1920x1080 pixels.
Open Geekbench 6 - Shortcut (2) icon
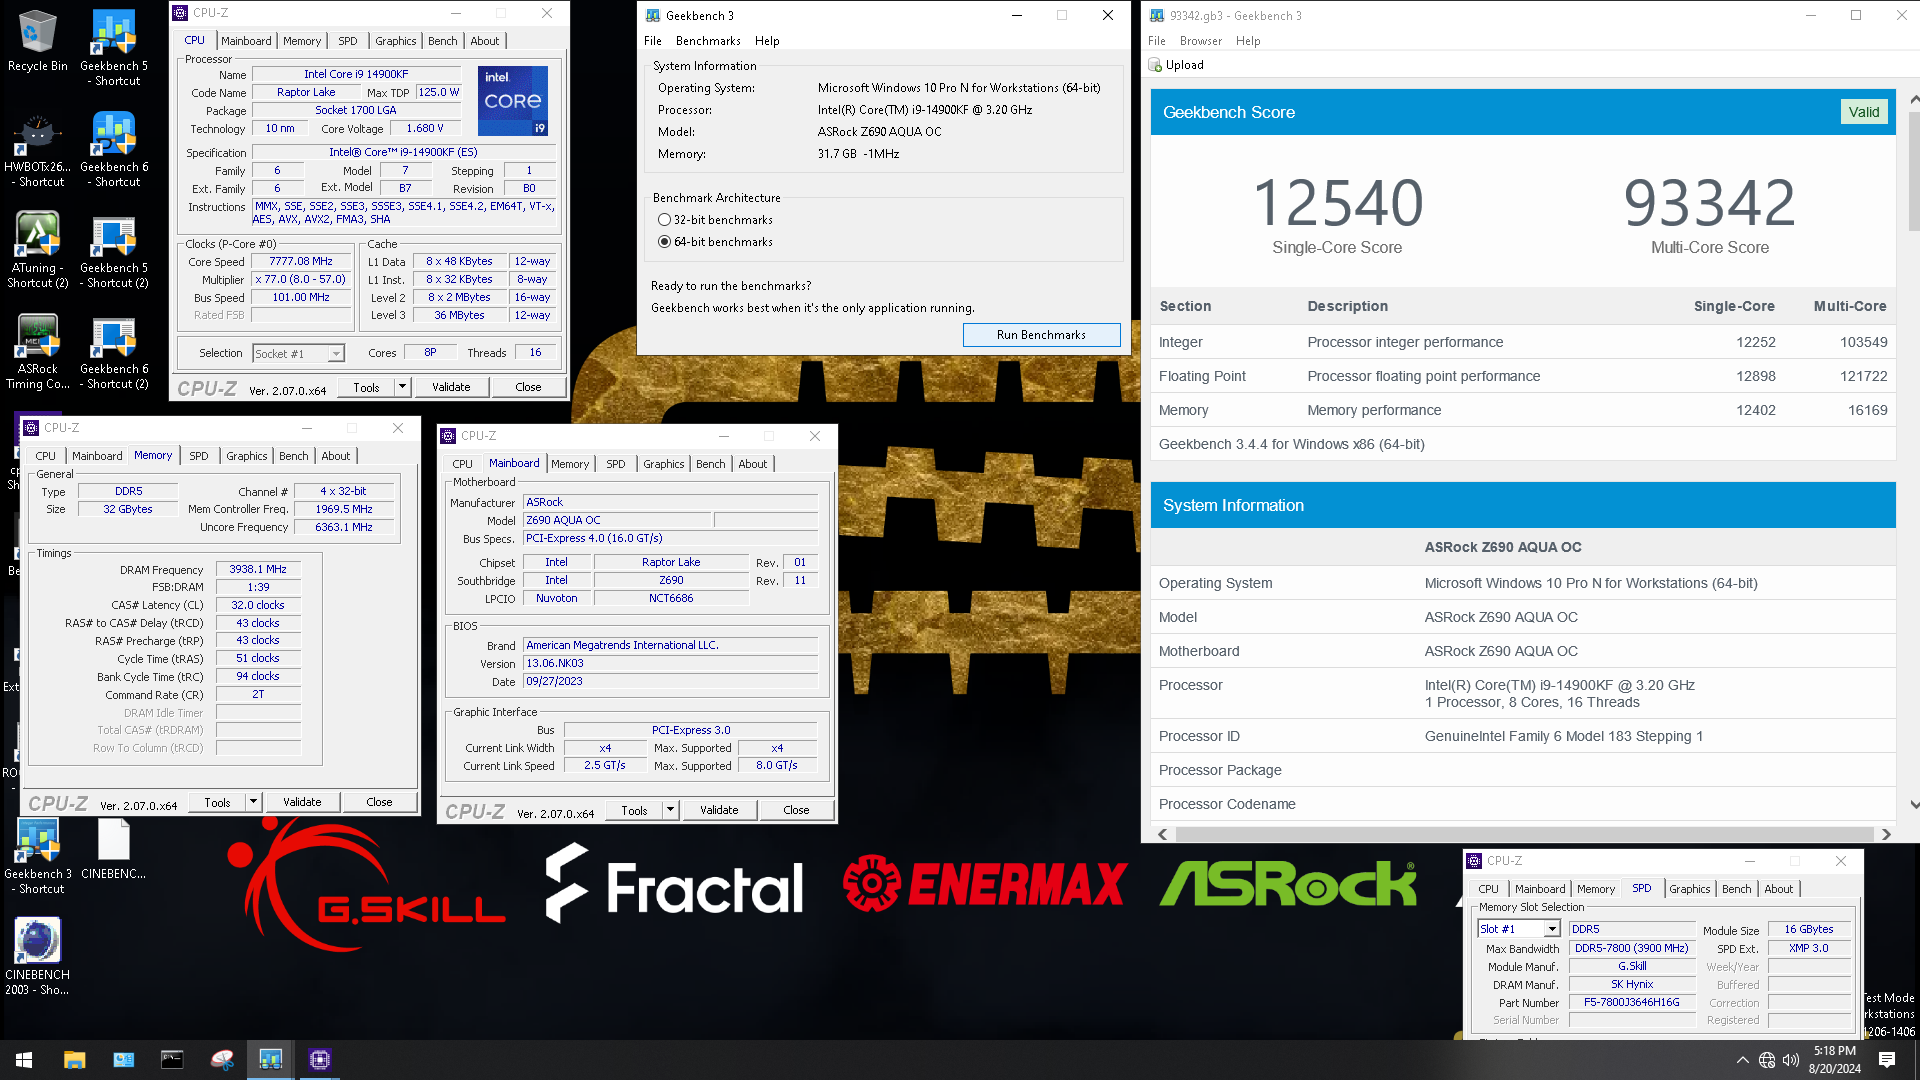click(x=114, y=351)
